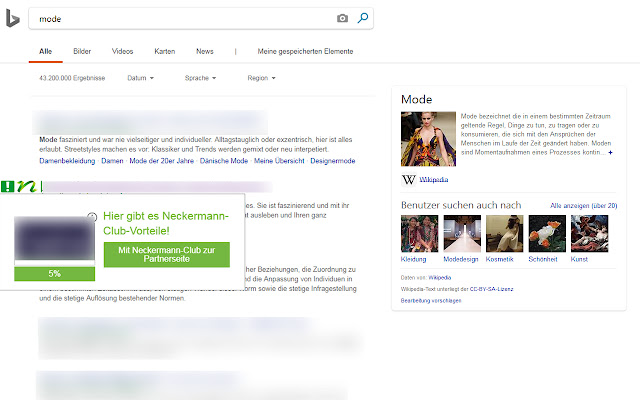Switch to the Bilder tab

[82, 51]
